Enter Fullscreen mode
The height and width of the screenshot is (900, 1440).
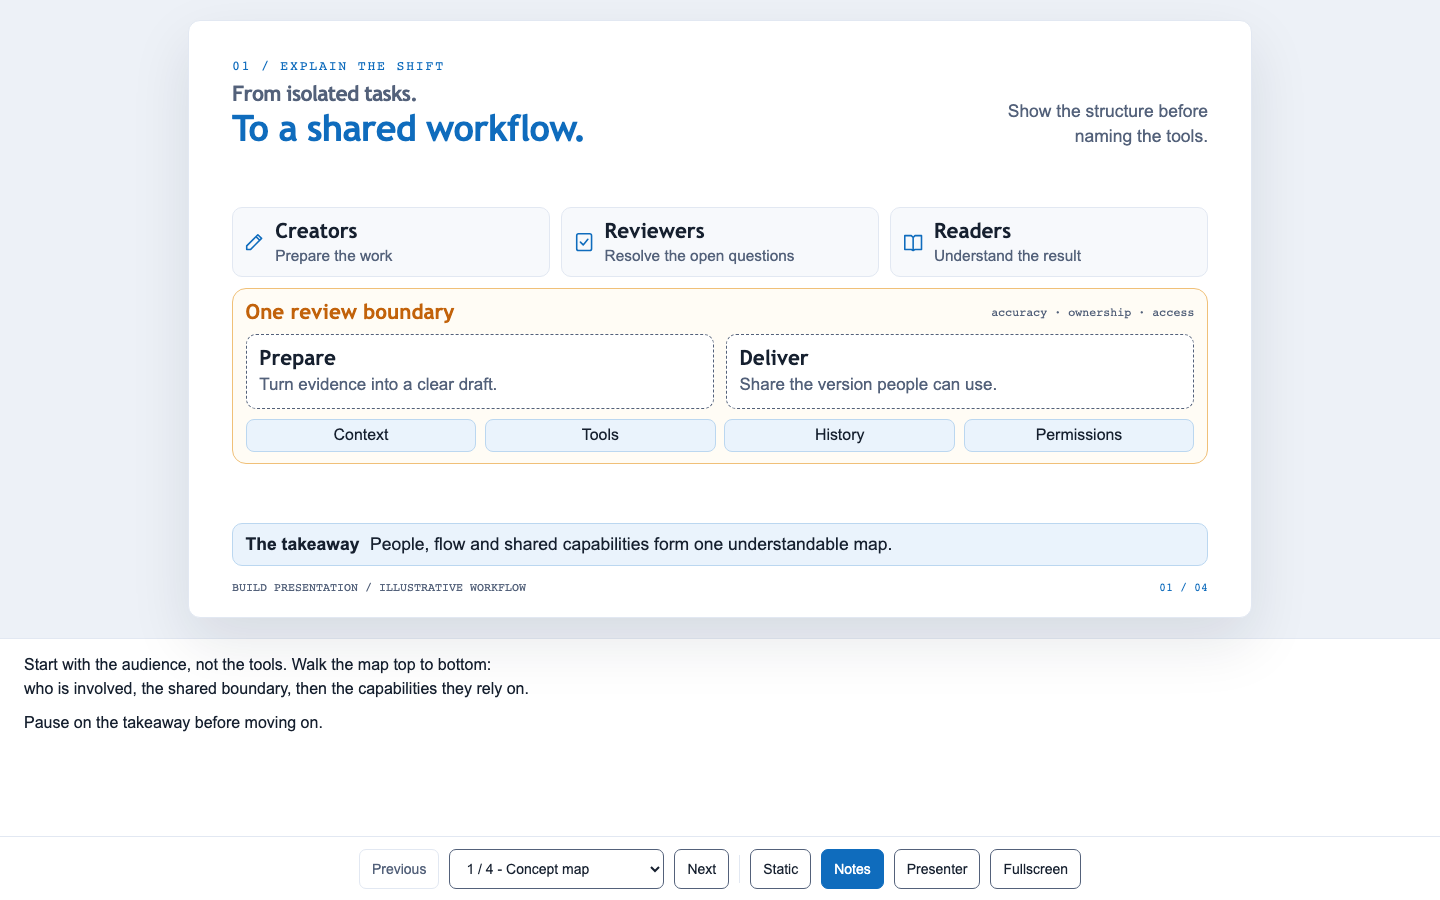coord(1035,869)
